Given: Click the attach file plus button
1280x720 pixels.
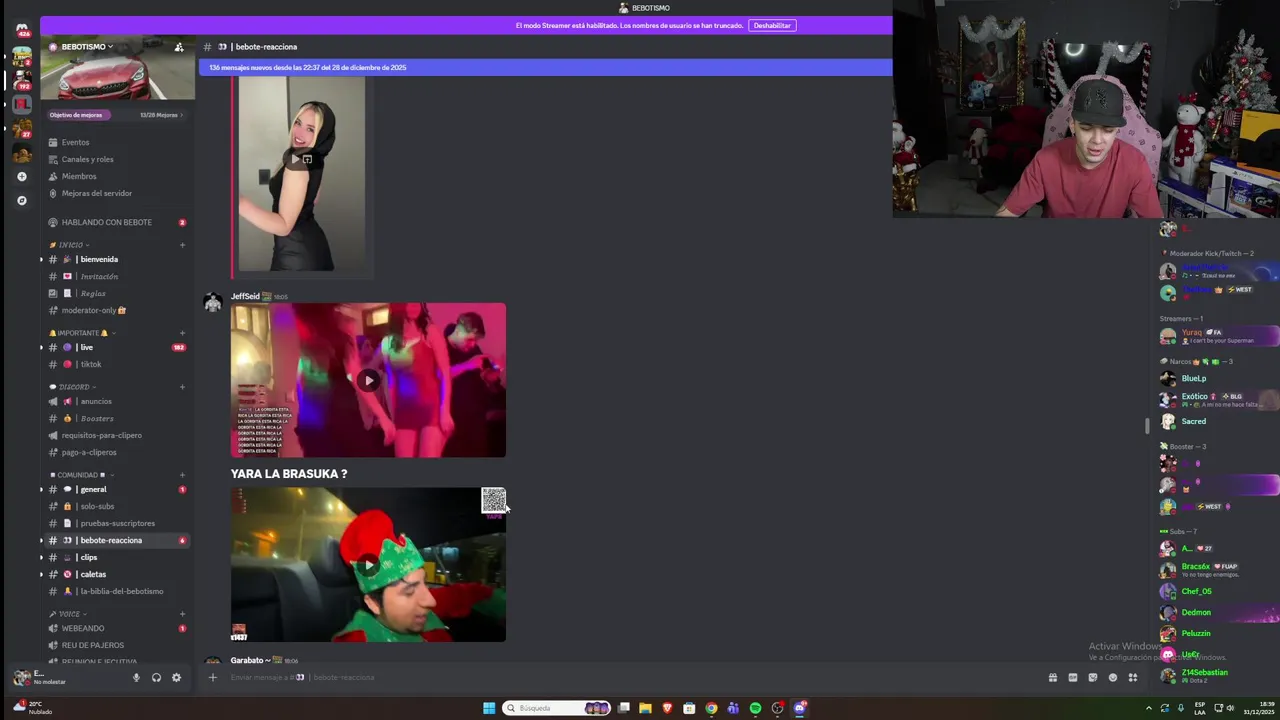Looking at the screenshot, I should pyautogui.click(x=212, y=677).
